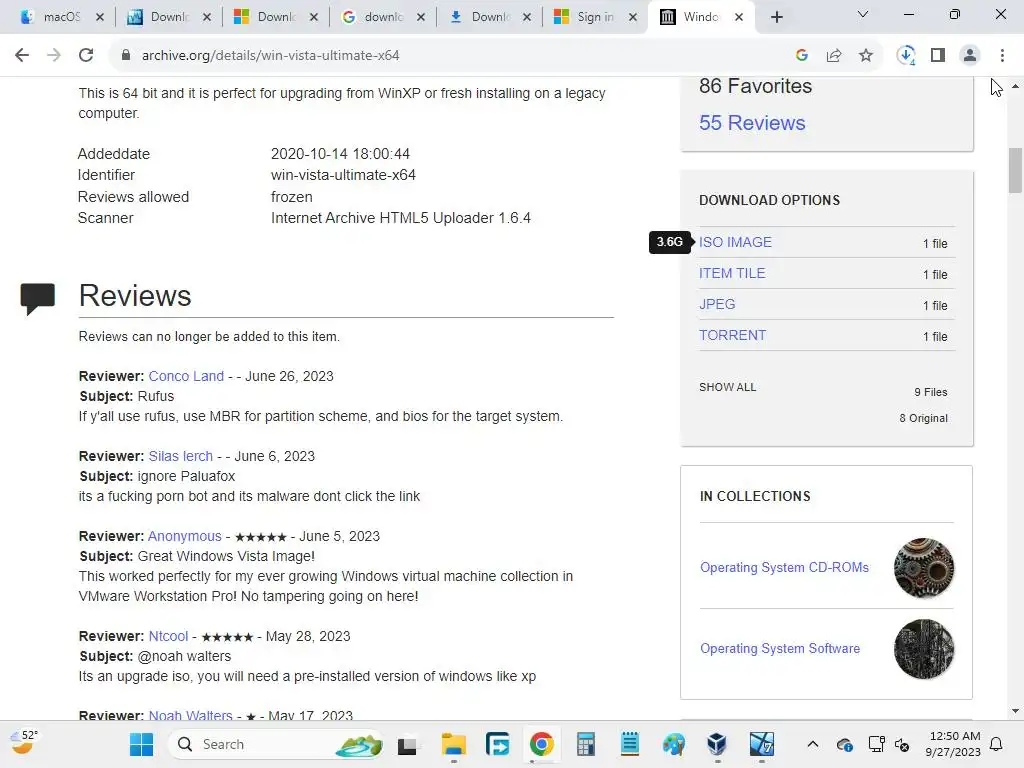Open reviewer Anonymous profile

[185, 536]
